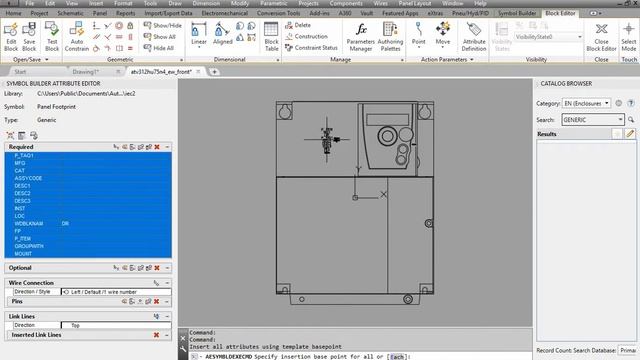Viewport: 640px width, 360px height.
Task: Select the P_TAG1 attribute row
Action: point(88,156)
